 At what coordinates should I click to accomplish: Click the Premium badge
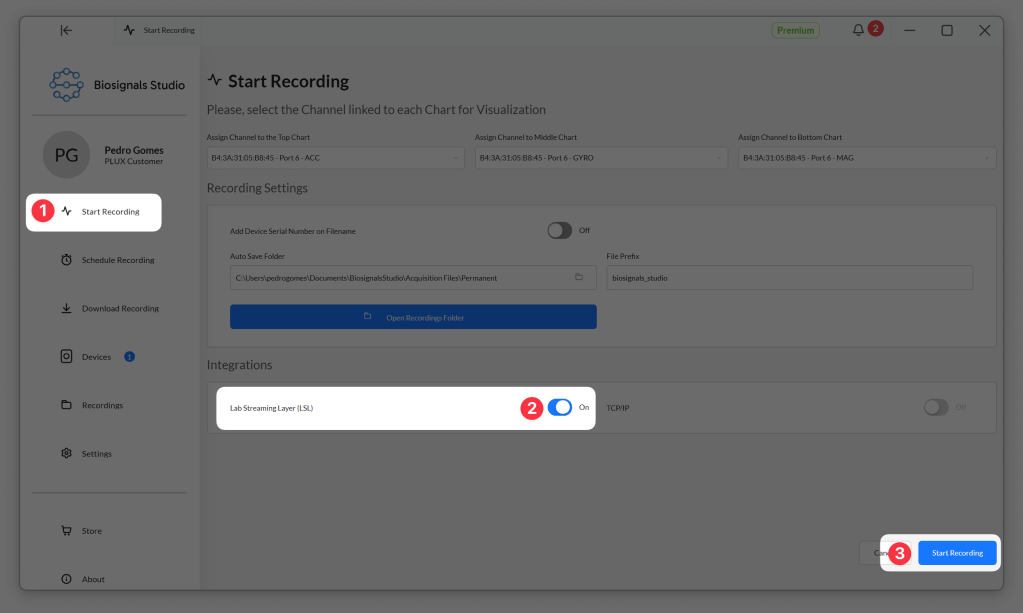point(795,30)
